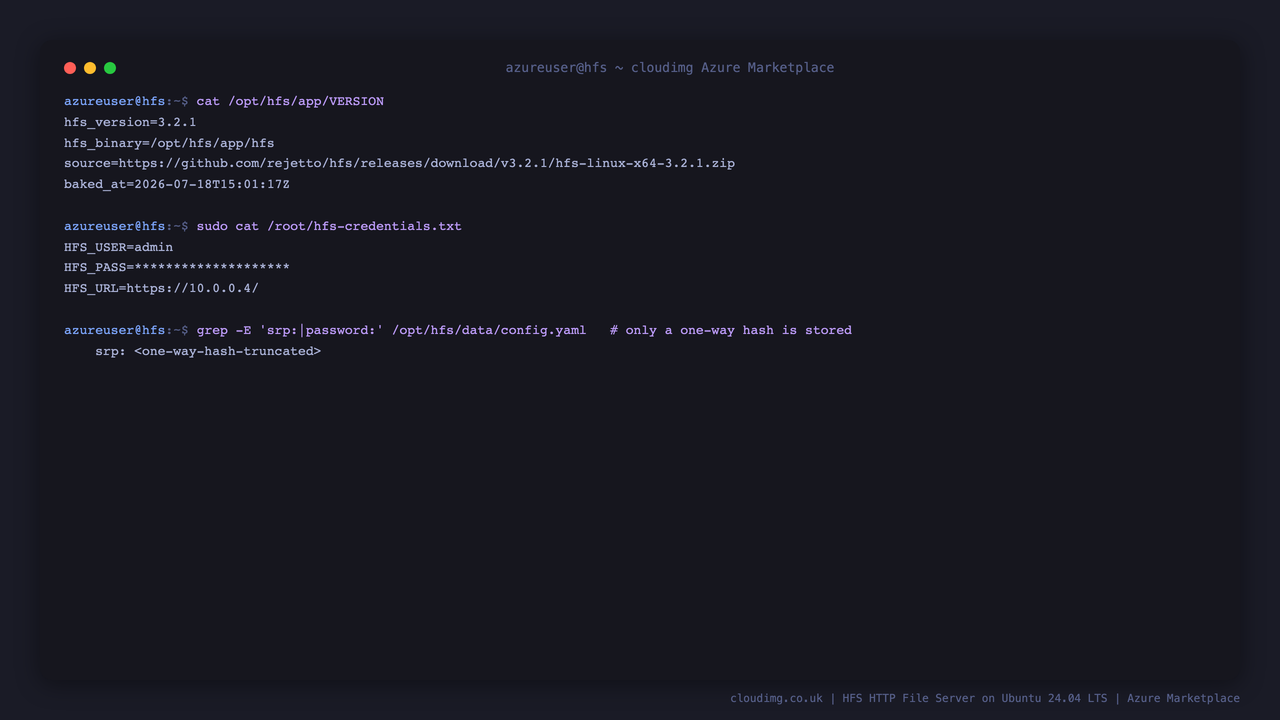Click the prompt before the sudo cat command
Viewport: 1280px width, 720px height.
pyautogui.click(x=126, y=226)
